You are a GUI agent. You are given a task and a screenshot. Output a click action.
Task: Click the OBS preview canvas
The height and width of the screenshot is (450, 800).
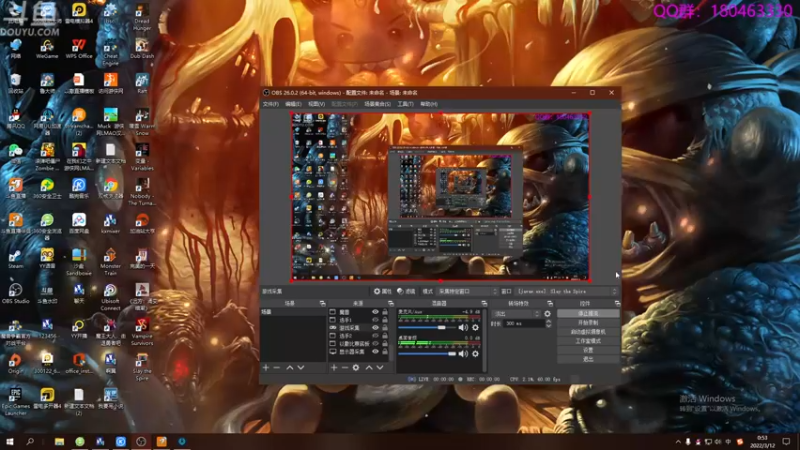[x=440, y=196]
